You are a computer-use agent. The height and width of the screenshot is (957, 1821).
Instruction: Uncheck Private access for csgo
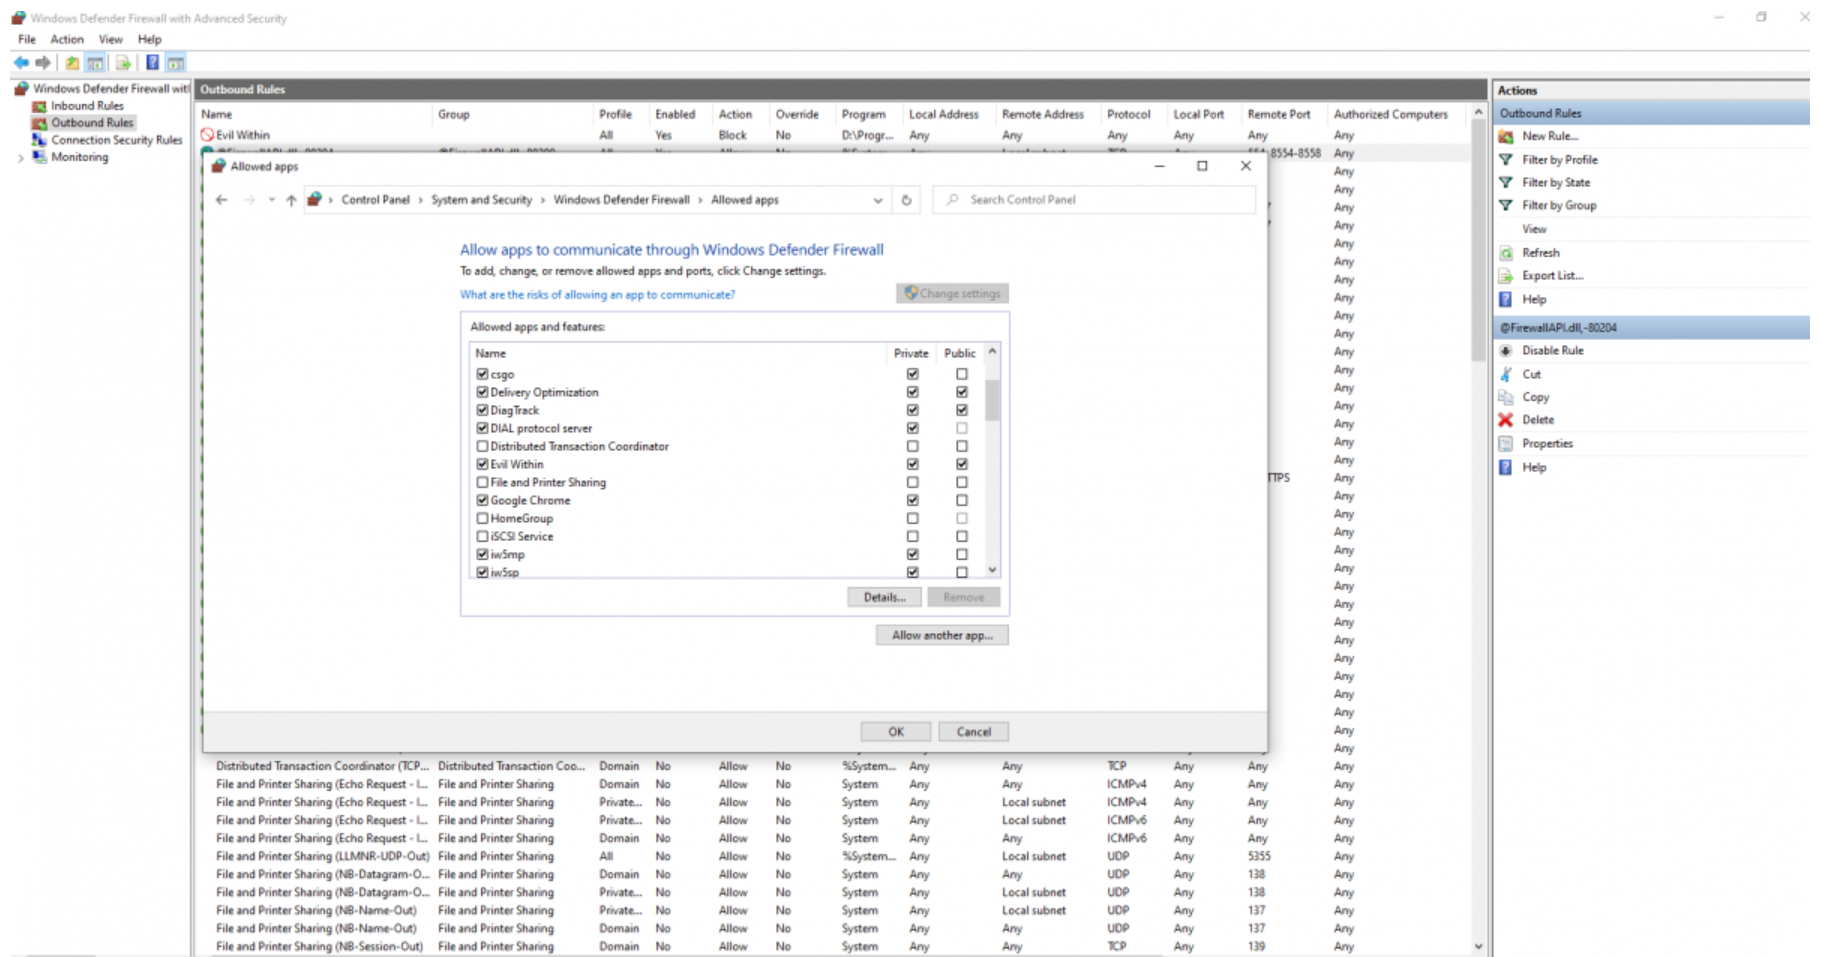[912, 373]
